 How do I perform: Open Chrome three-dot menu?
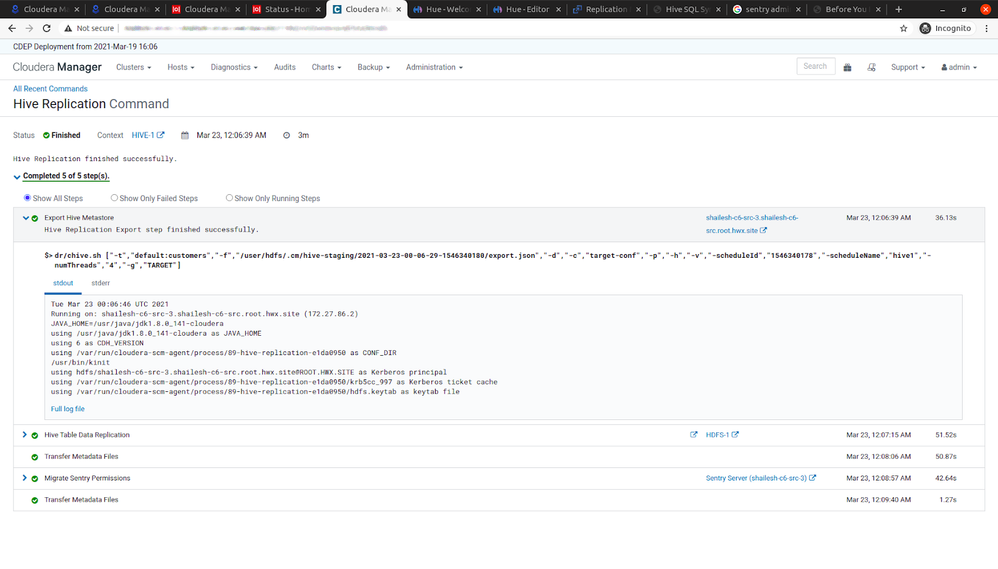[x=987, y=28]
